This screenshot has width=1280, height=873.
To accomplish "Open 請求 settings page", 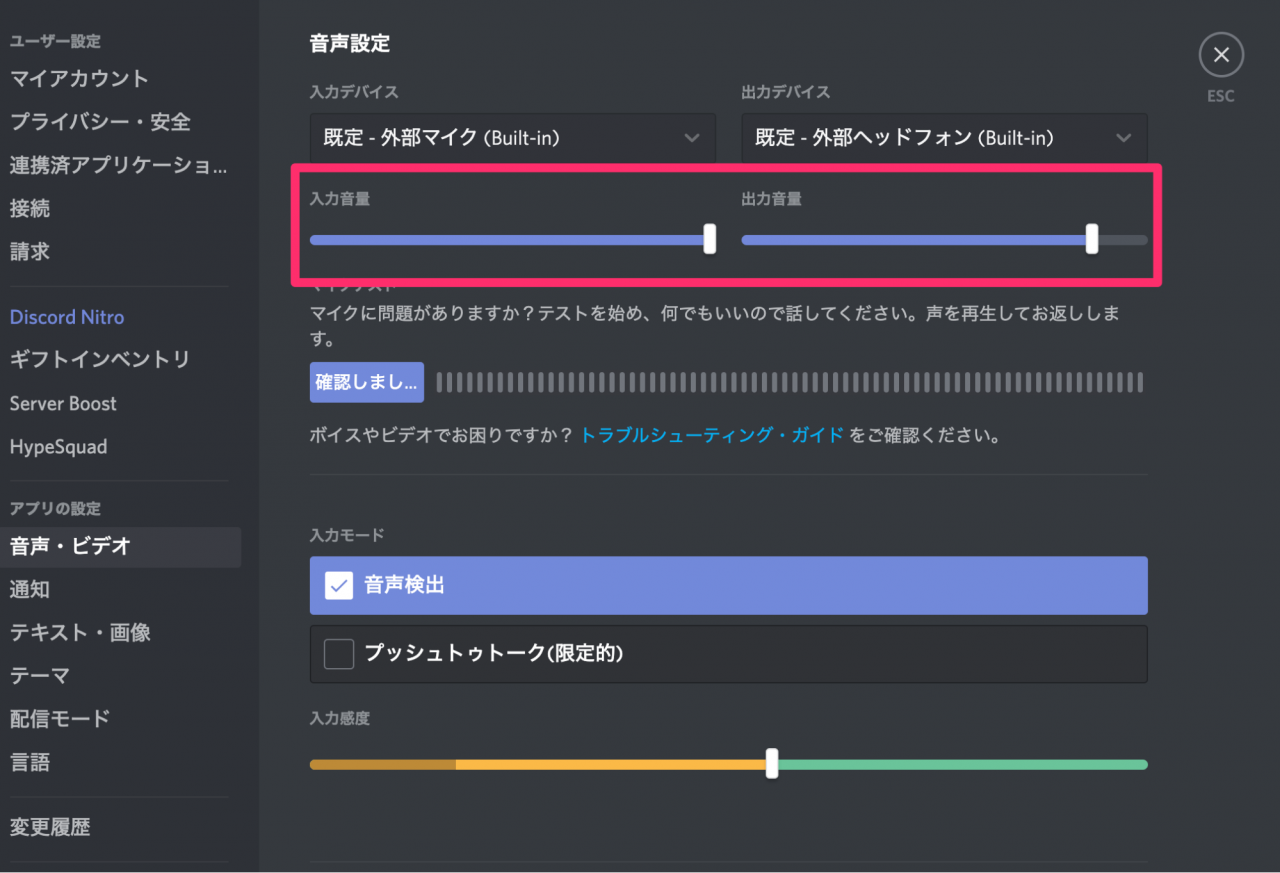I will (x=30, y=251).
